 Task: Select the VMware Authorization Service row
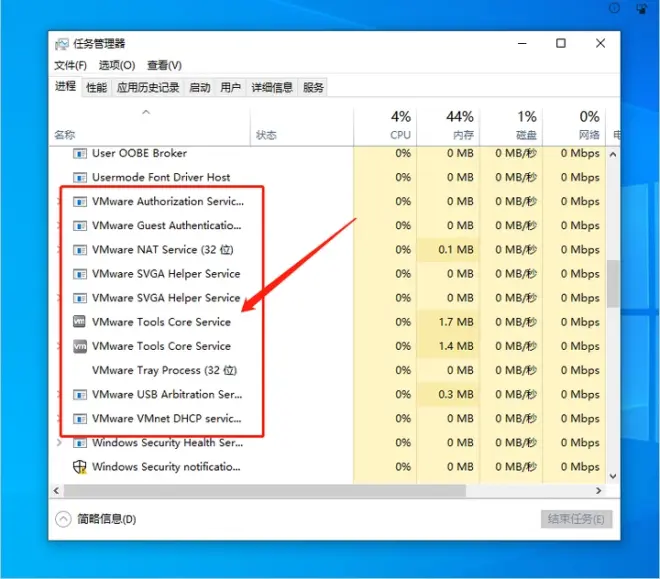coord(327,202)
